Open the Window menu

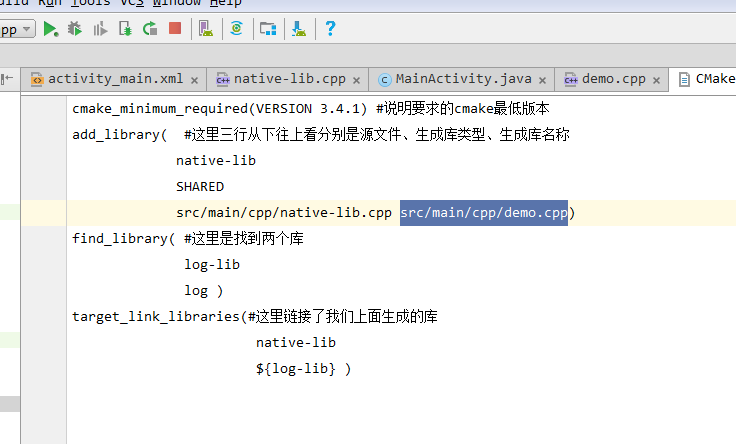click(x=176, y=3)
